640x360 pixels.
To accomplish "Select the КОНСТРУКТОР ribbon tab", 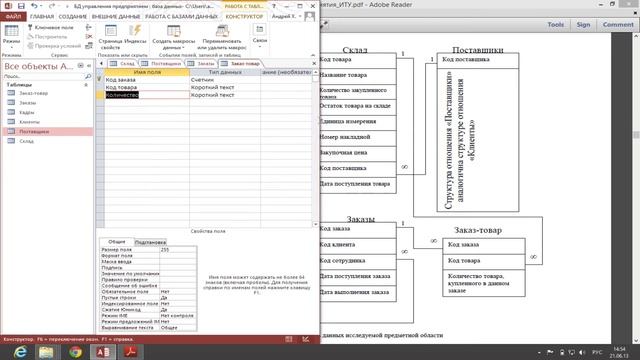I will [244, 16].
